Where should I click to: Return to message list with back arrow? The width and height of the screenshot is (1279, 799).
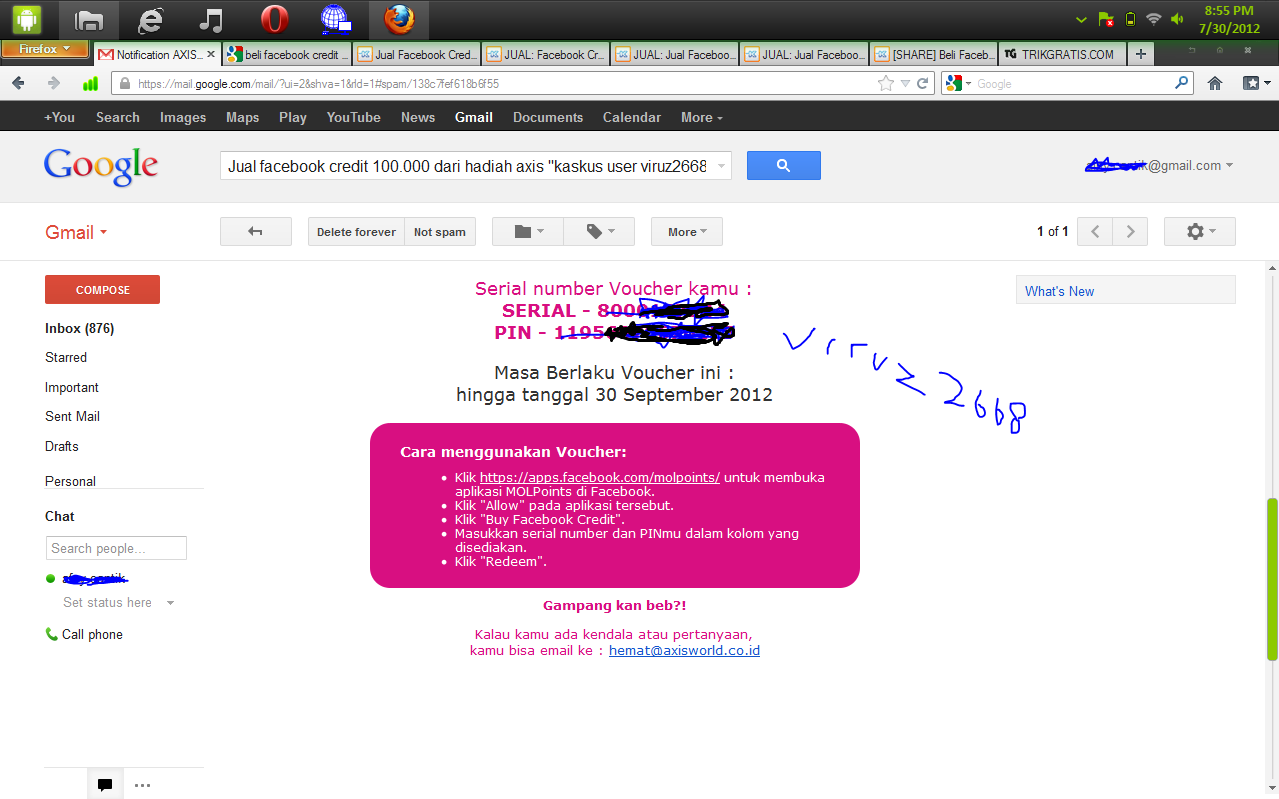click(x=256, y=232)
